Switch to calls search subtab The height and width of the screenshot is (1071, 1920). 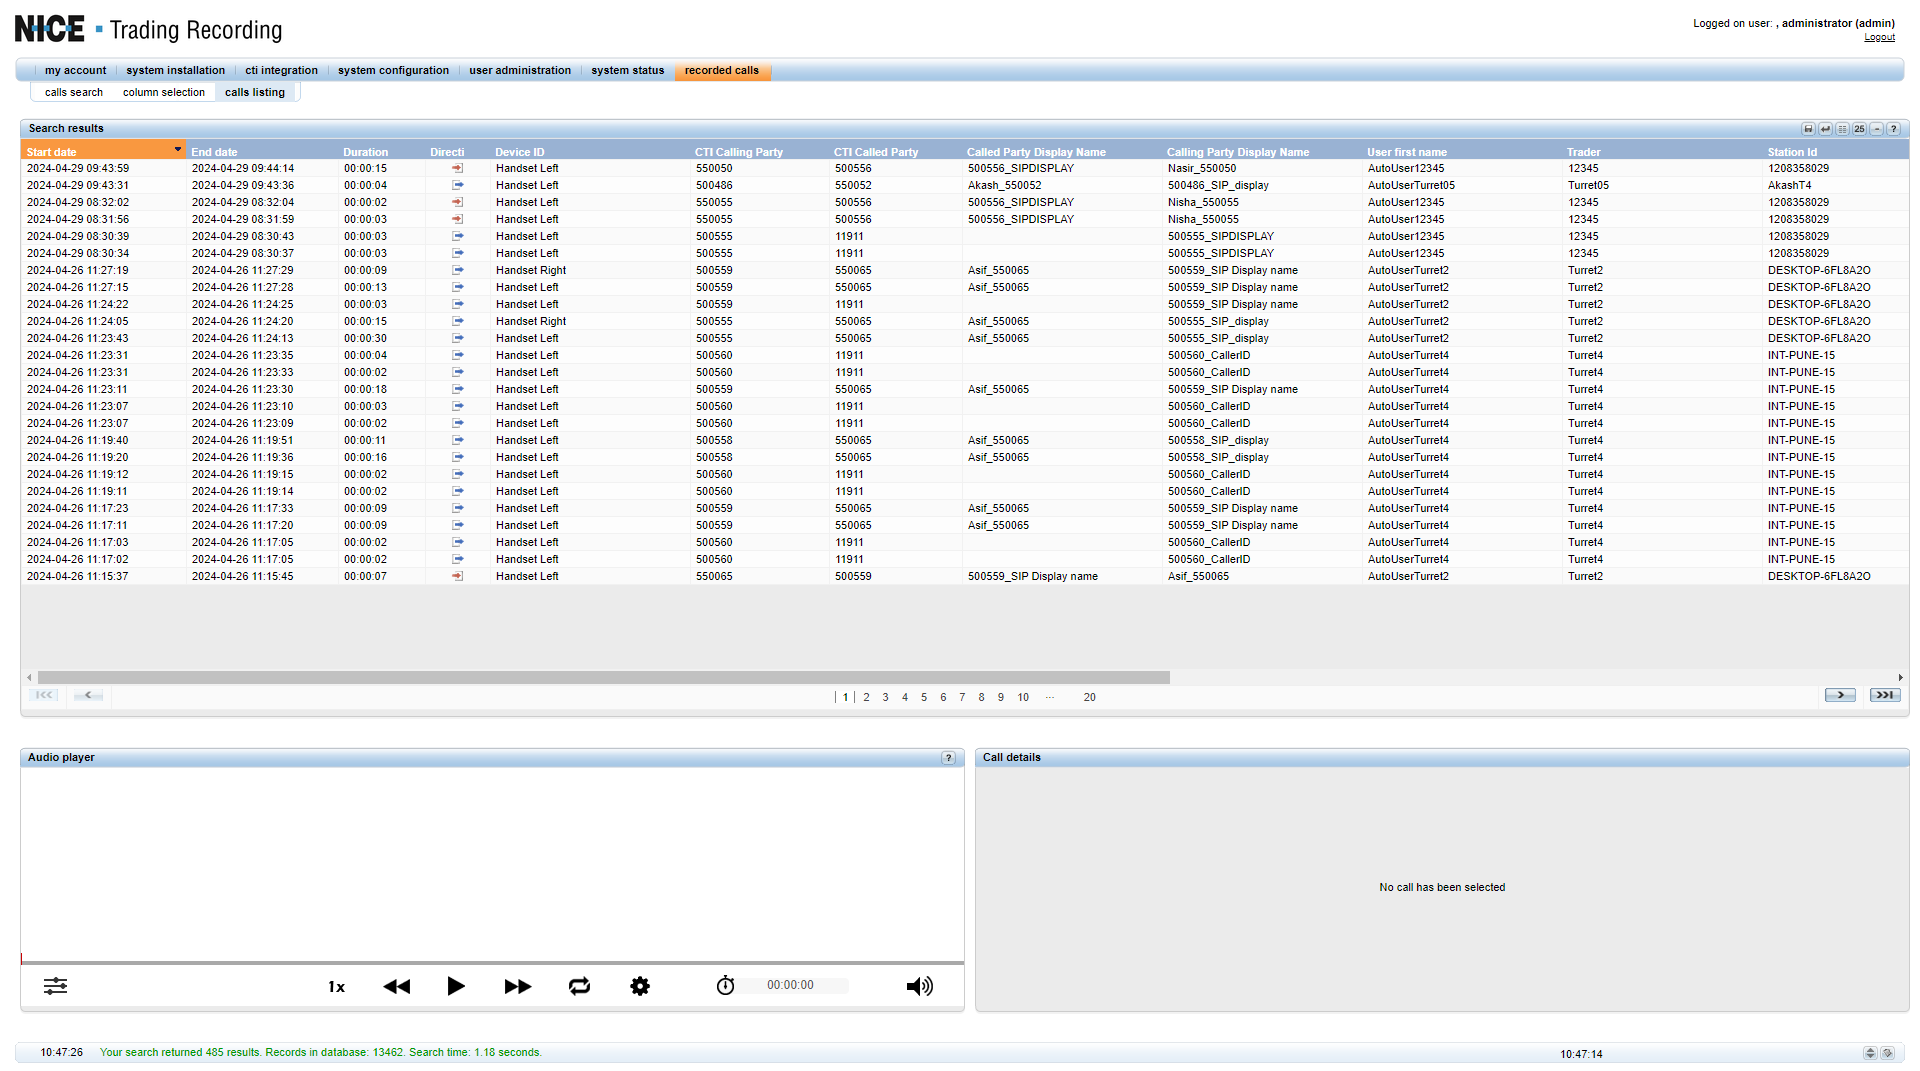click(x=73, y=93)
